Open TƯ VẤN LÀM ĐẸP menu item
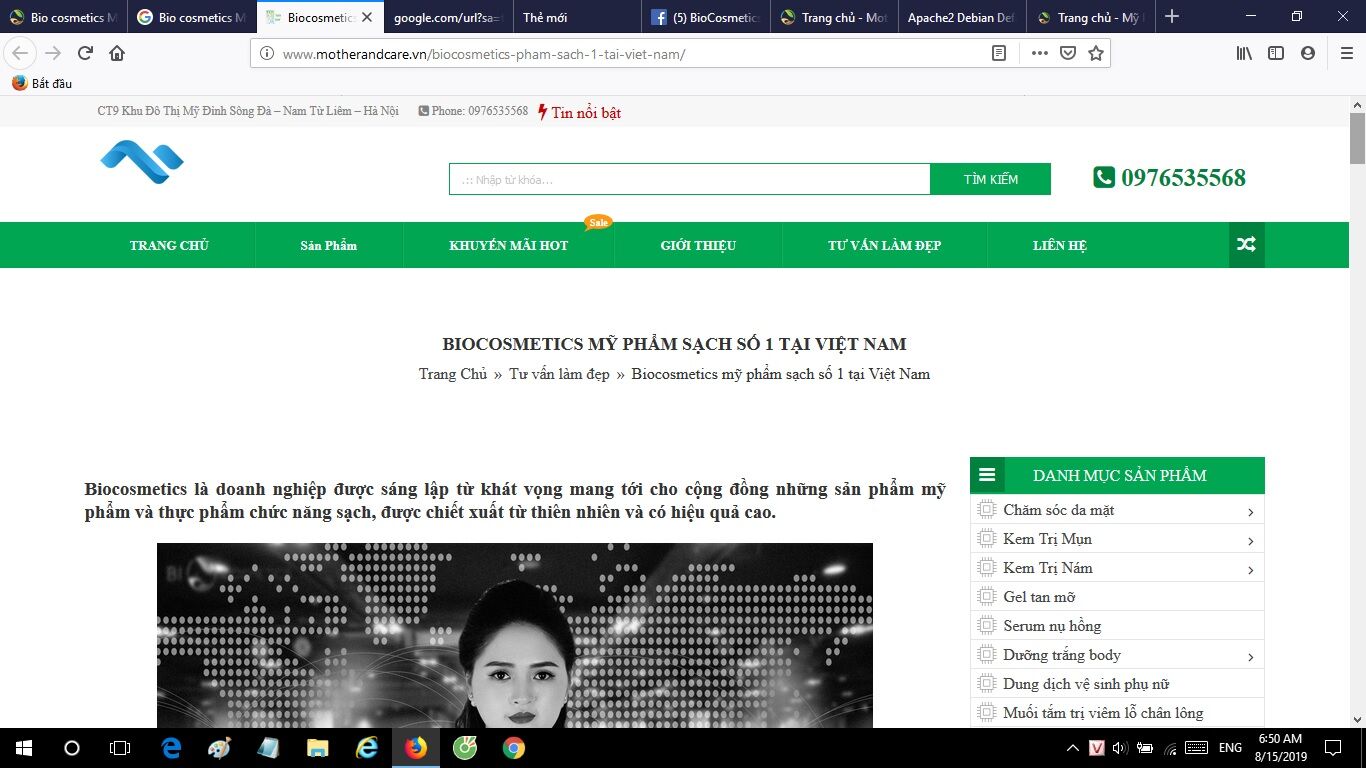This screenshot has width=1366, height=768. [x=885, y=245]
